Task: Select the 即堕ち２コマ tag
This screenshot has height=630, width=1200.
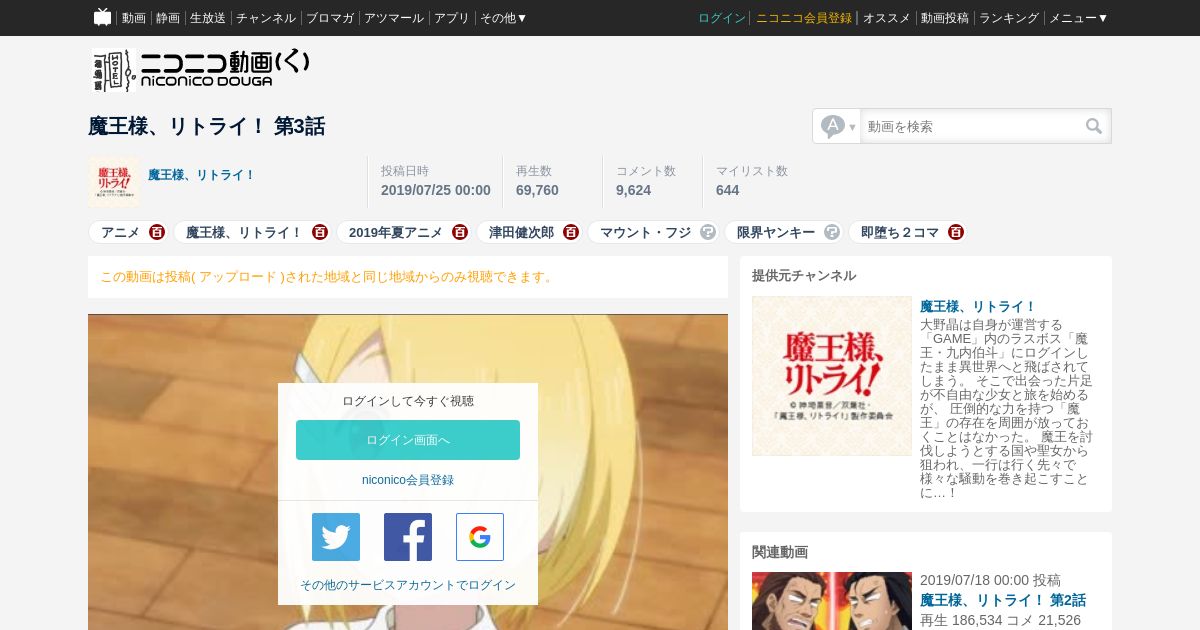Action: pyautogui.click(x=900, y=232)
